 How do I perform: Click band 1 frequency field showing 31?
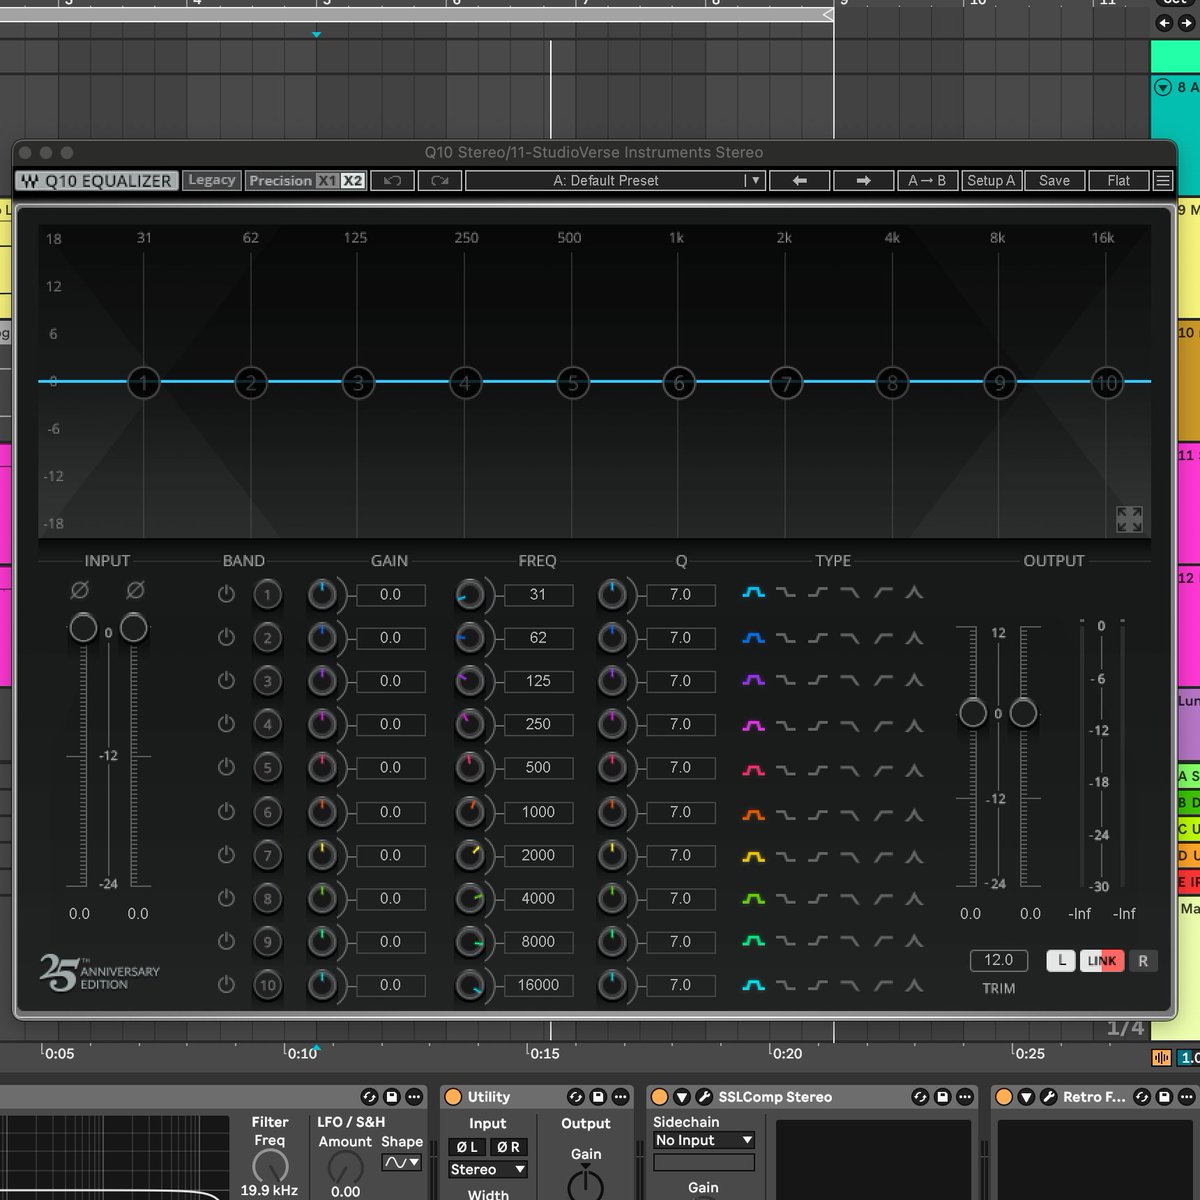pos(538,594)
